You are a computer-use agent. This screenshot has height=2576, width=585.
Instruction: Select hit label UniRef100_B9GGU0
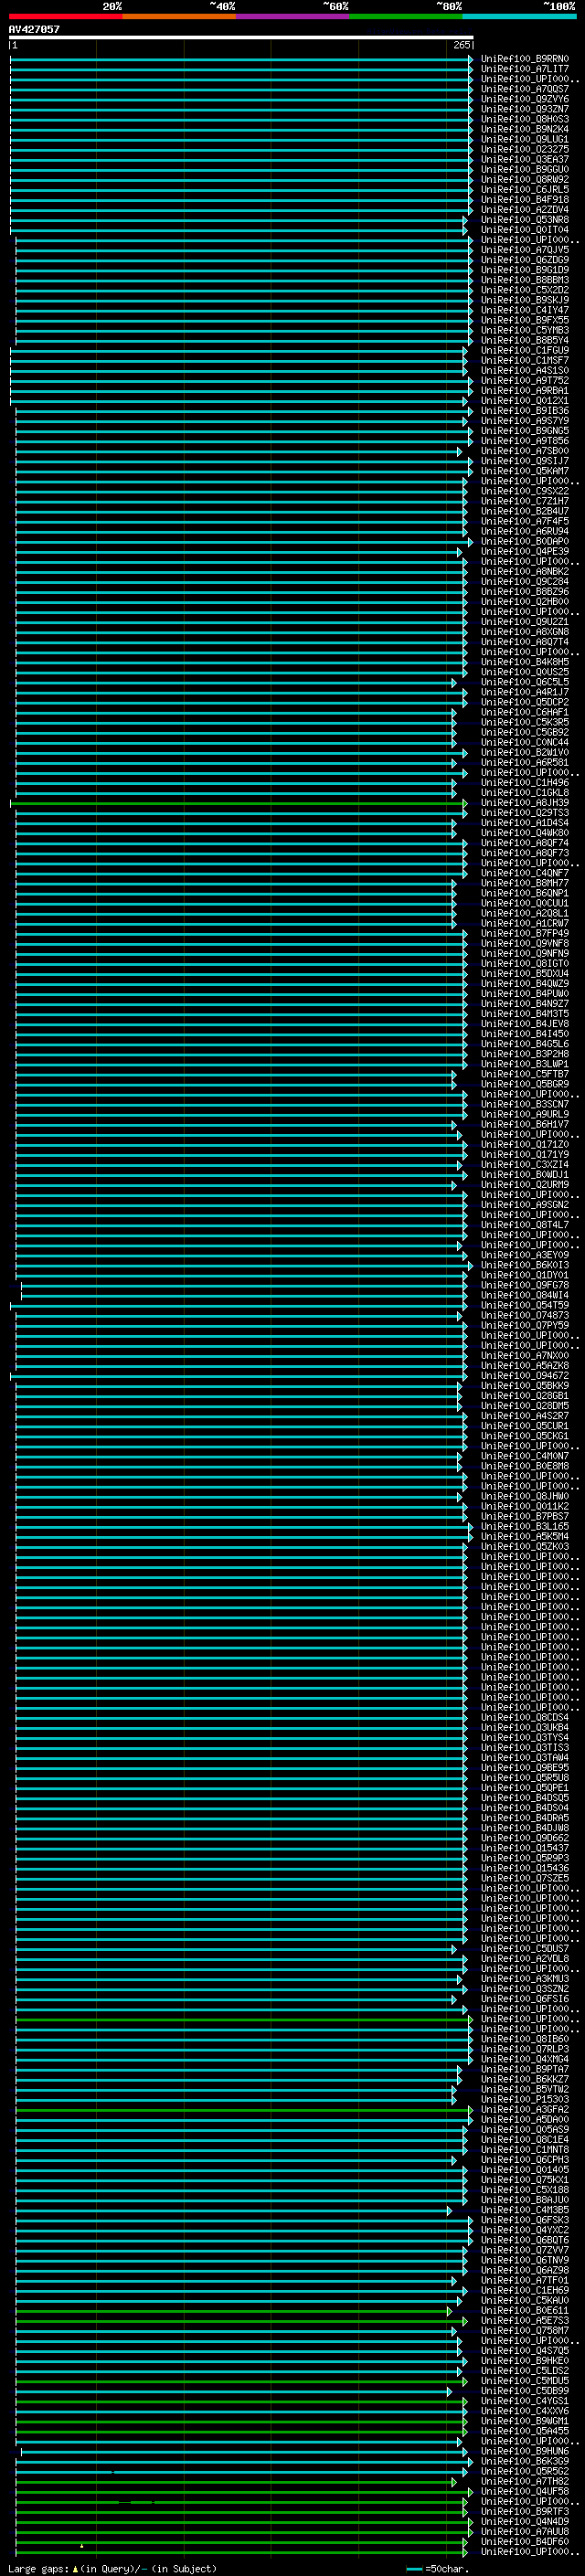point(525,169)
